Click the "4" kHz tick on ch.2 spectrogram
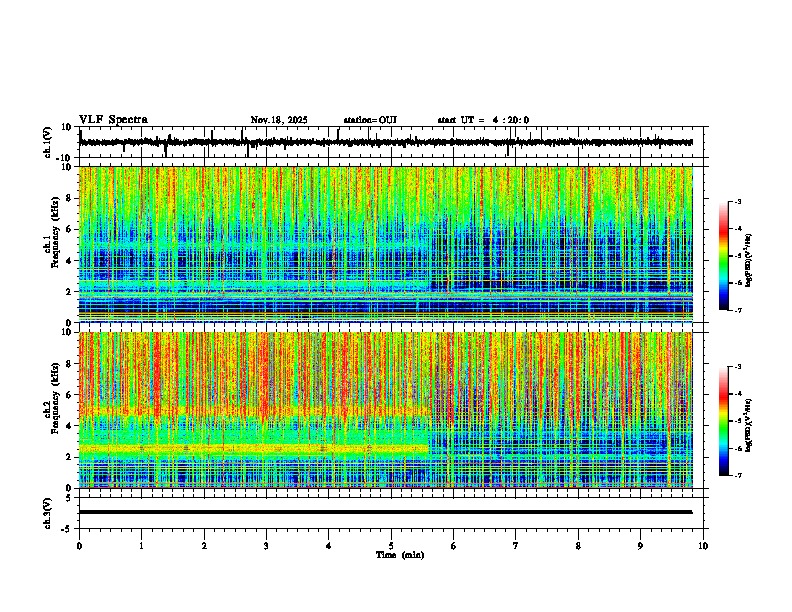Viewport: 792px width, 612px height. point(70,426)
